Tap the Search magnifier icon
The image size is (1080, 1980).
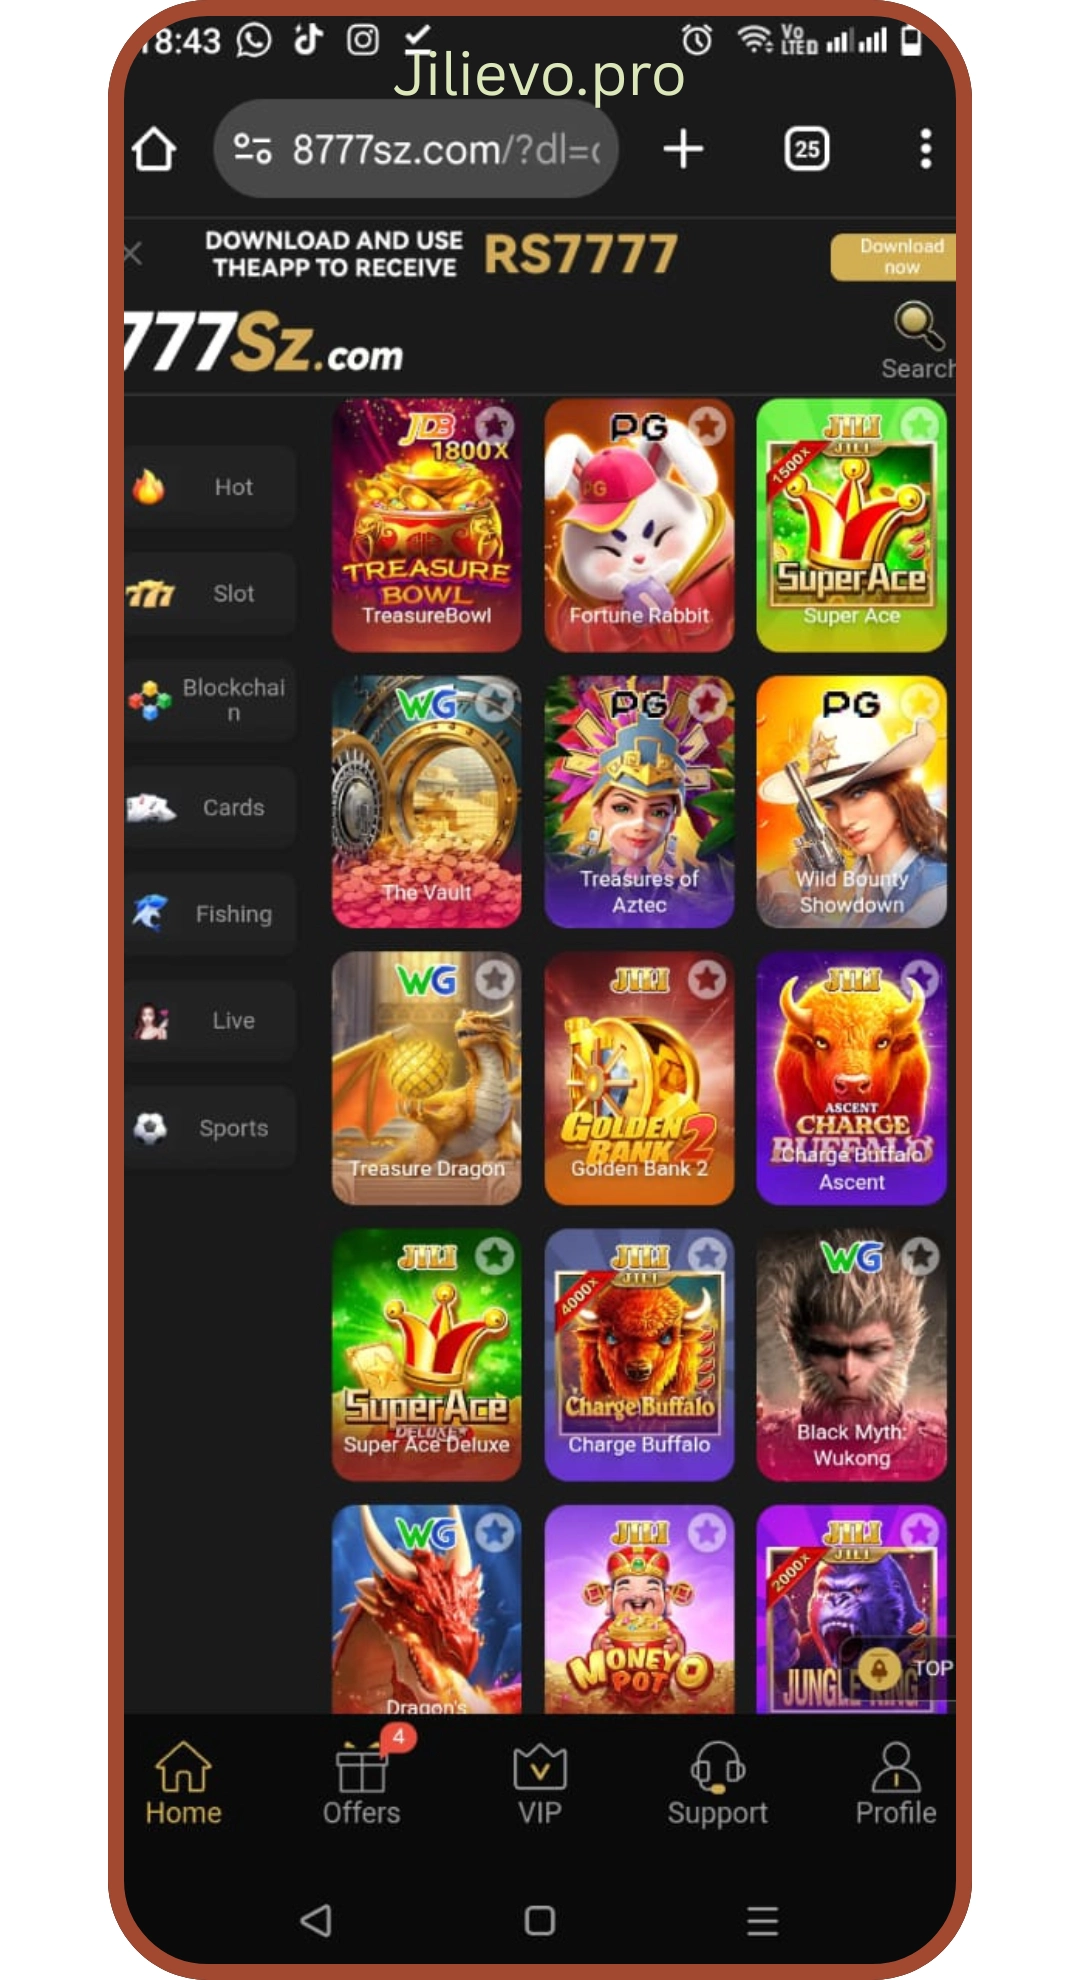click(917, 326)
